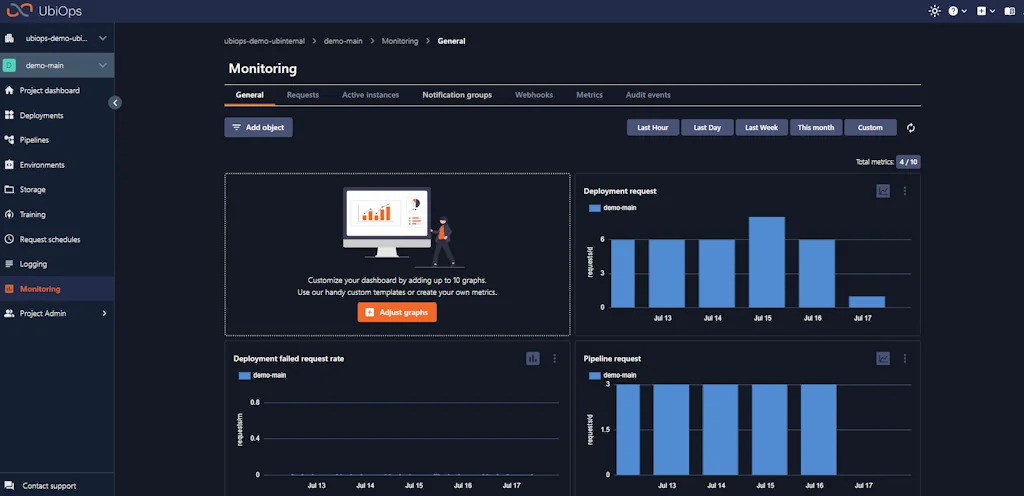
Task: Click the Pipeline request graph title
Action: tap(612, 358)
